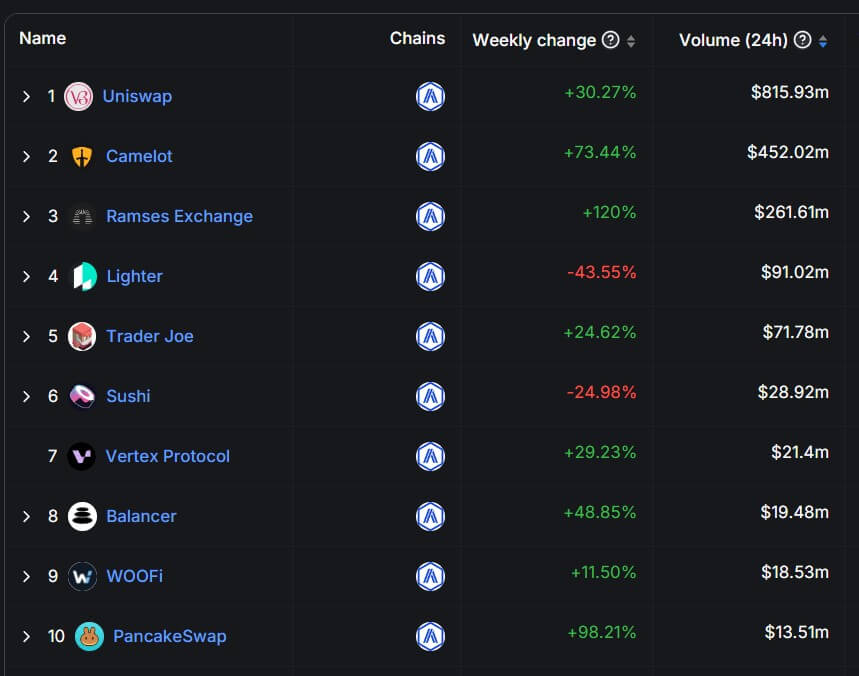The height and width of the screenshot is (676, 859).
Task: Click the Volume (24h) help question mark
Action: (x=802, y=40)
